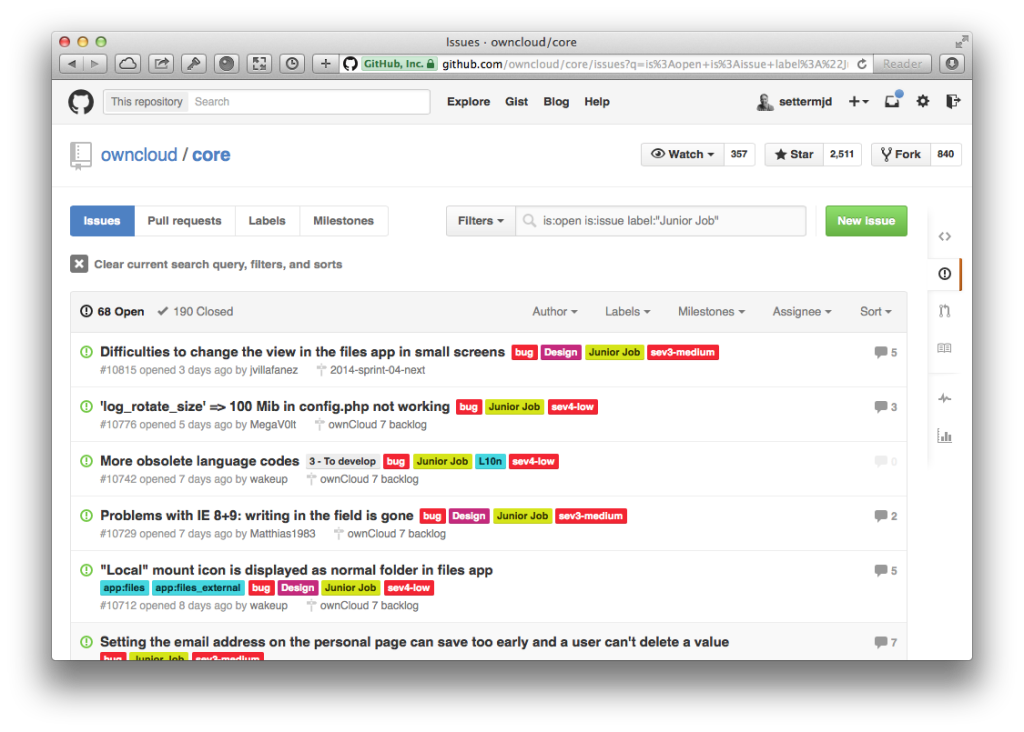Select the Issues tab
Viewport: 1024px width, 732px height.
[x=102, y=221]
